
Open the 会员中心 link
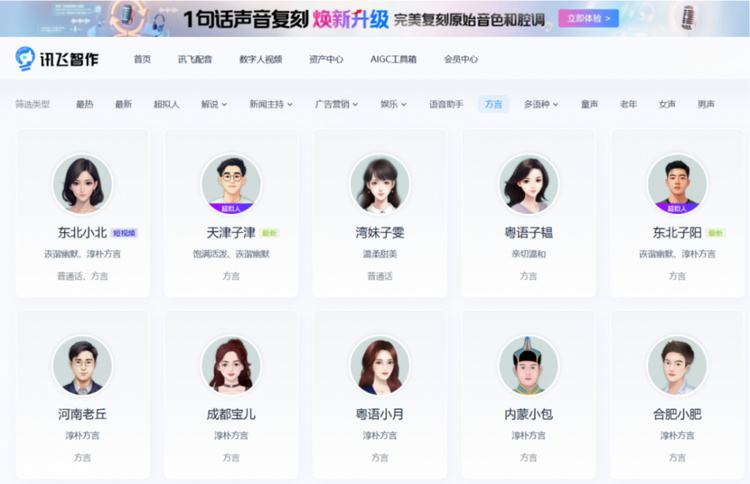[461, 59]
